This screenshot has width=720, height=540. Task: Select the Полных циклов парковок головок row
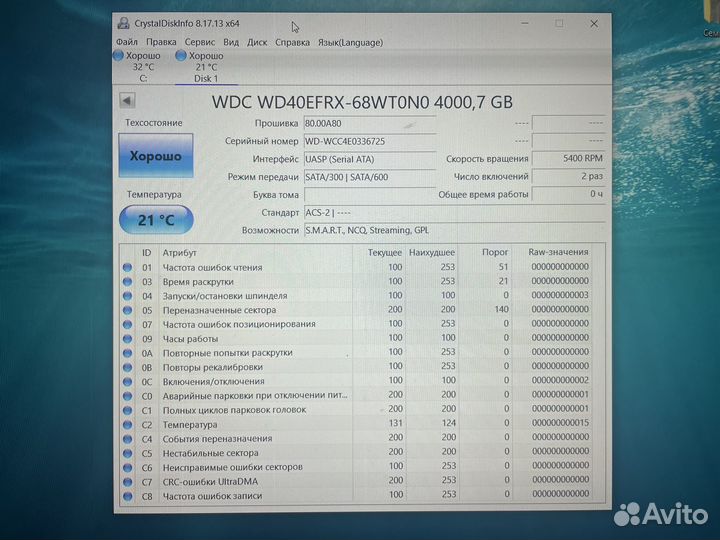356,410
